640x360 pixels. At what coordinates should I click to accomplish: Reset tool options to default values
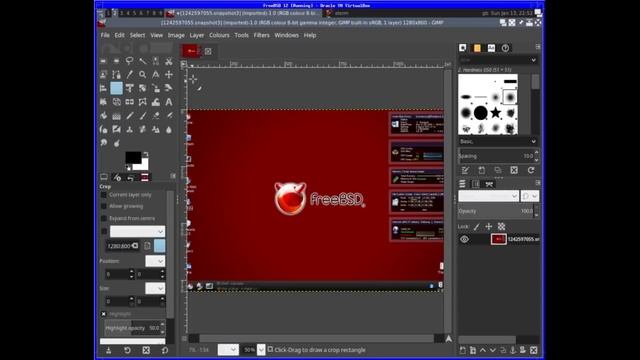coord(165,350)
